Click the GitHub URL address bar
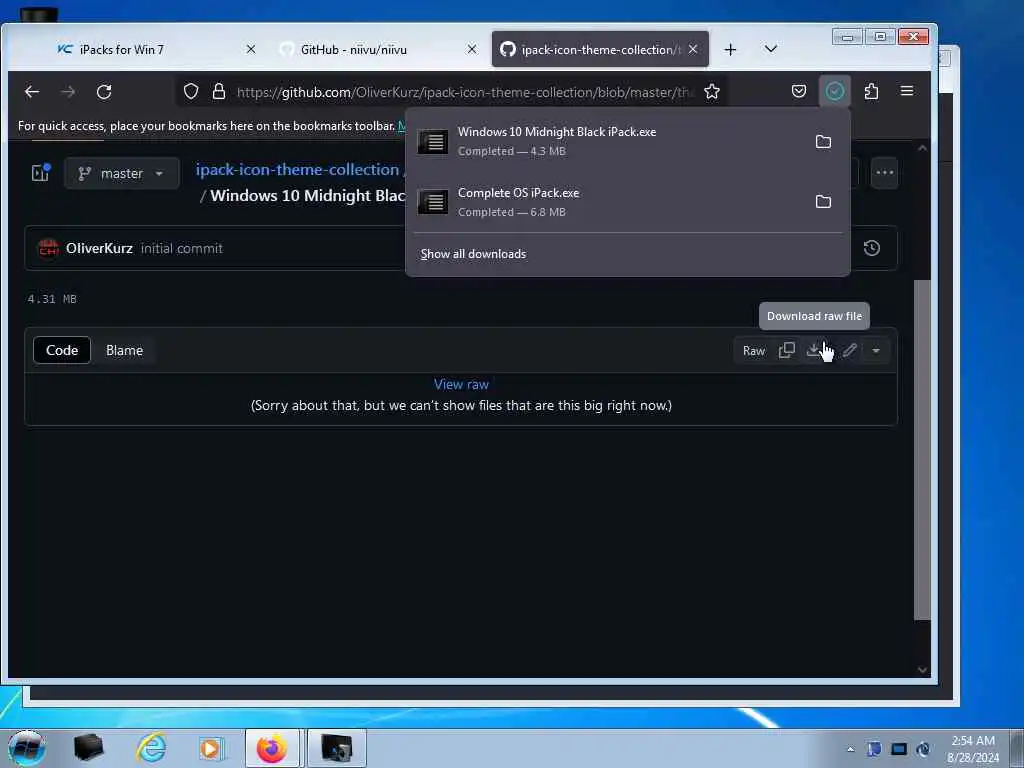 (464, 92)
